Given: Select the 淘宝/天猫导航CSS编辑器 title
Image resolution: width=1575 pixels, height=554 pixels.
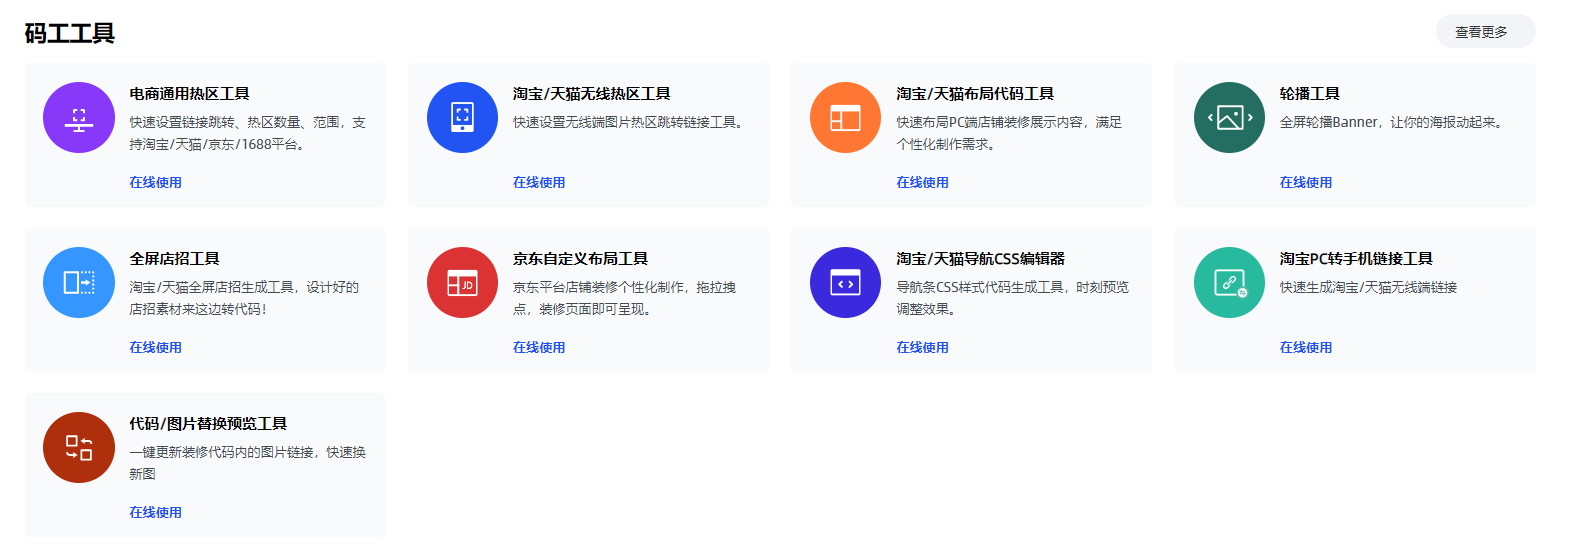Looking at the screenshot, I should (x=980, y=258).
